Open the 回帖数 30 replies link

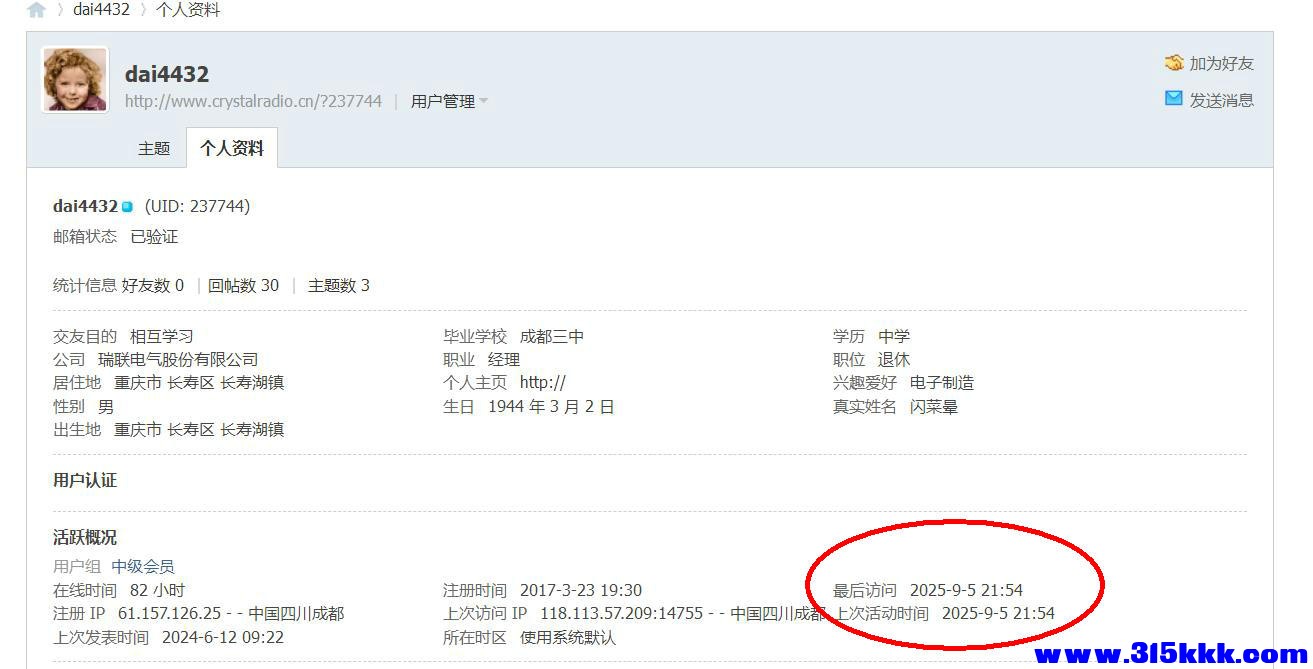pos(243,286)
